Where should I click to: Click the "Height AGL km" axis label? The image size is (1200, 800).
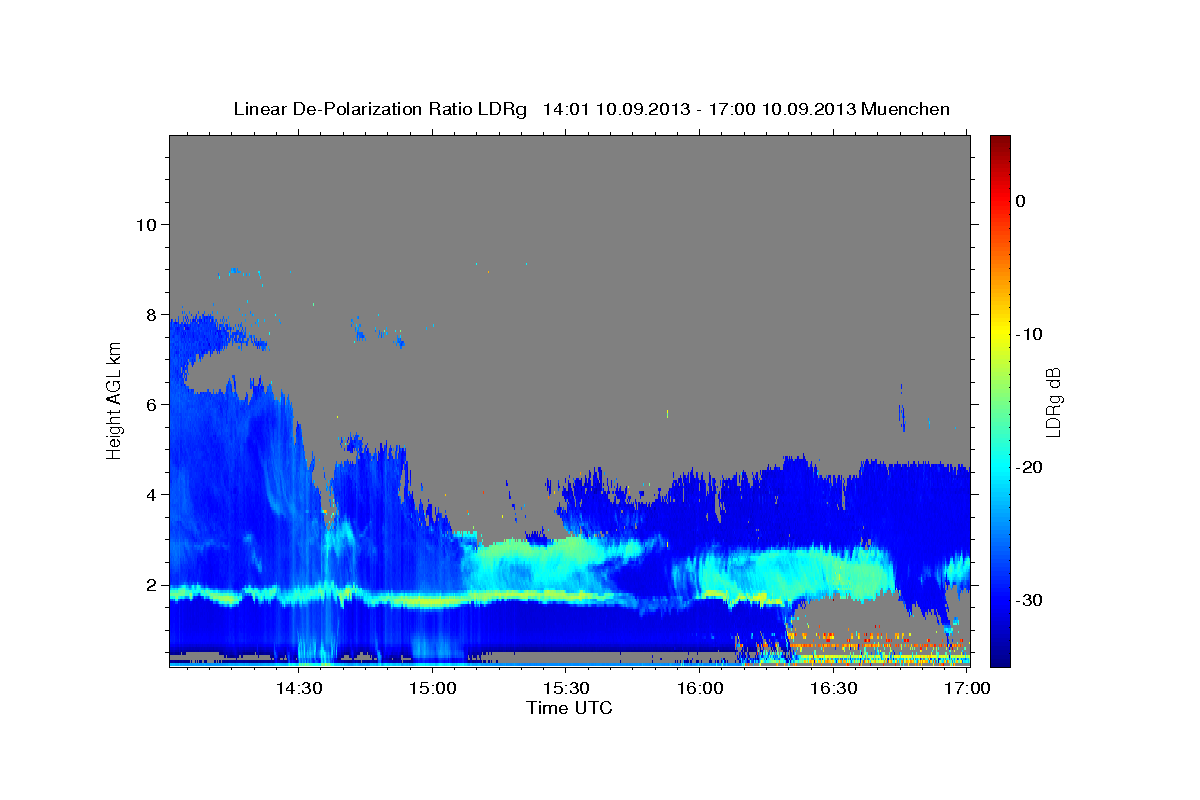(x=115, y=400)
